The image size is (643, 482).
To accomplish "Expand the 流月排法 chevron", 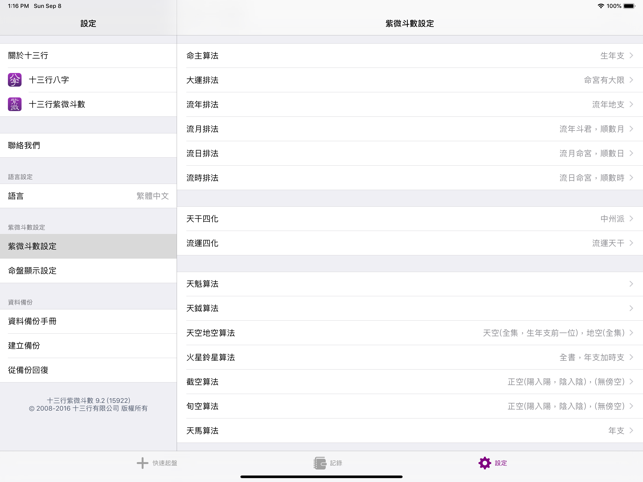I will coord(631,129).
